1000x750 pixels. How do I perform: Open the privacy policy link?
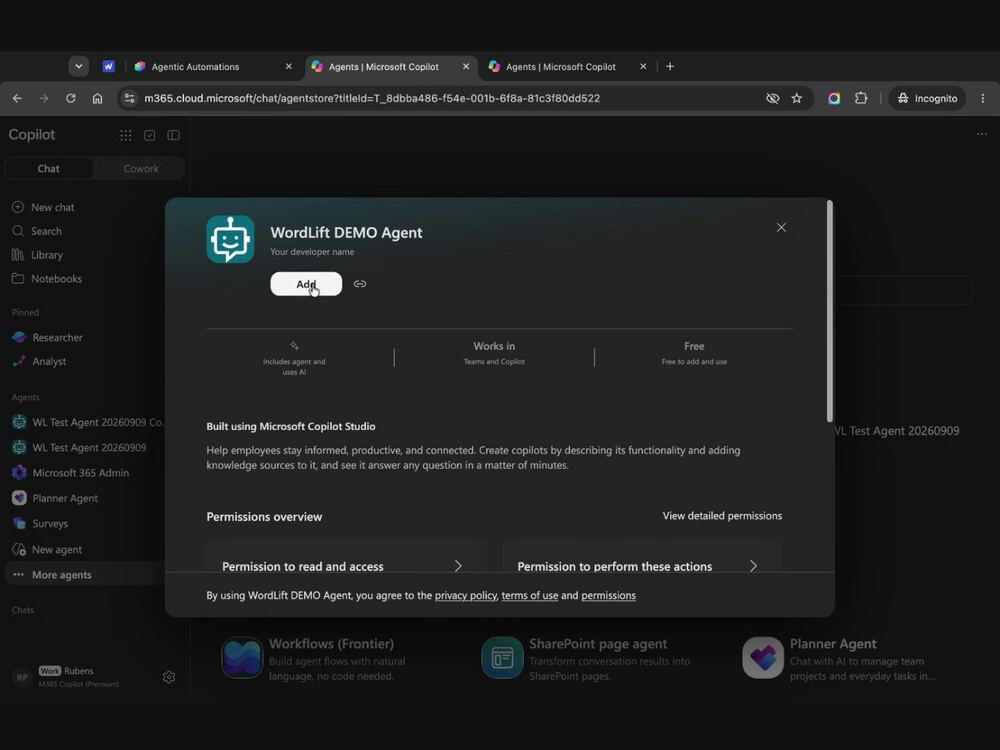click(x=466, y=595)
